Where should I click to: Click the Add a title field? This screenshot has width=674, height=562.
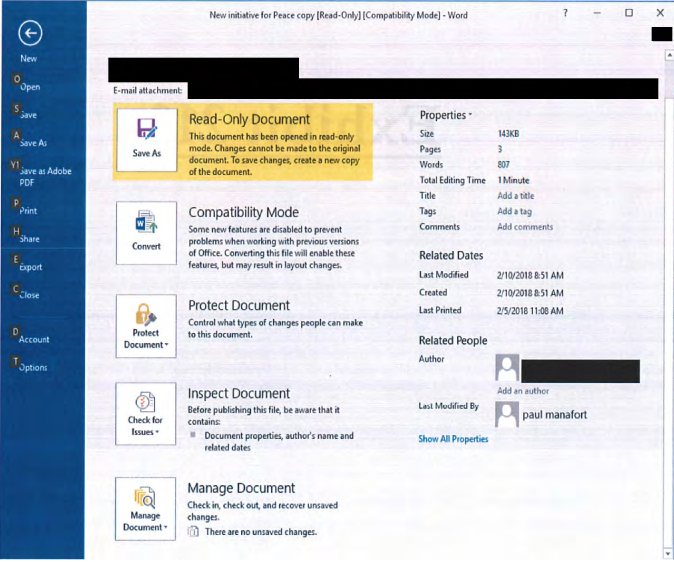pyautogui.click(x=516, y=196)
